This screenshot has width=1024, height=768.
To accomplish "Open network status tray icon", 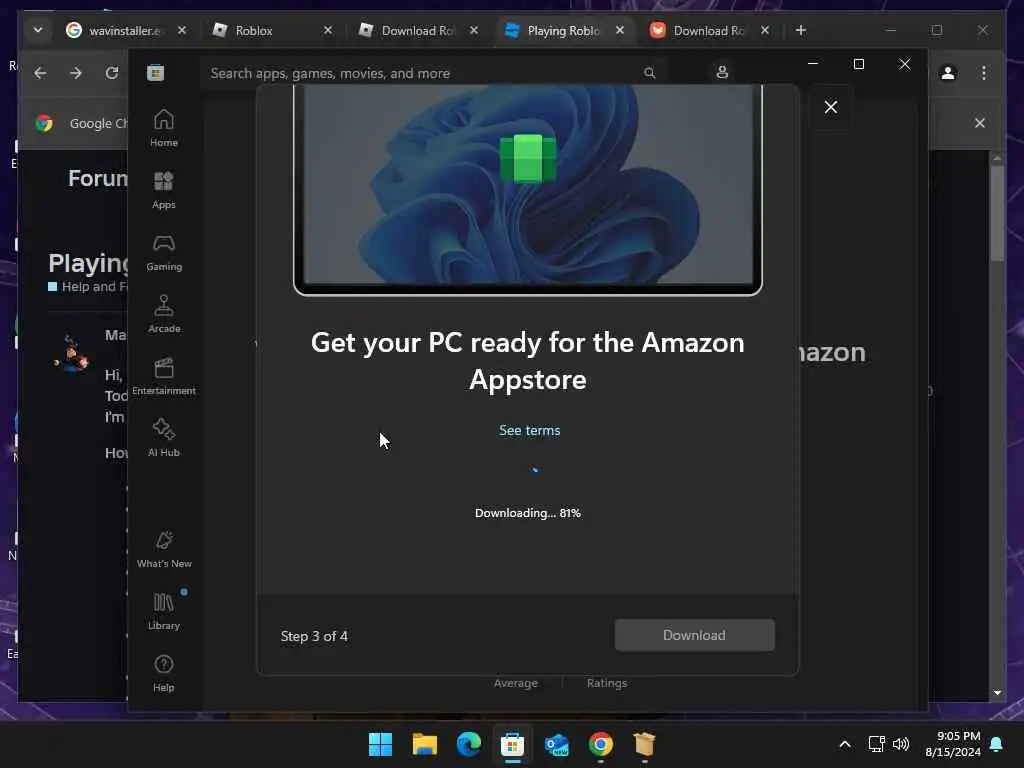I will point(876,744).
